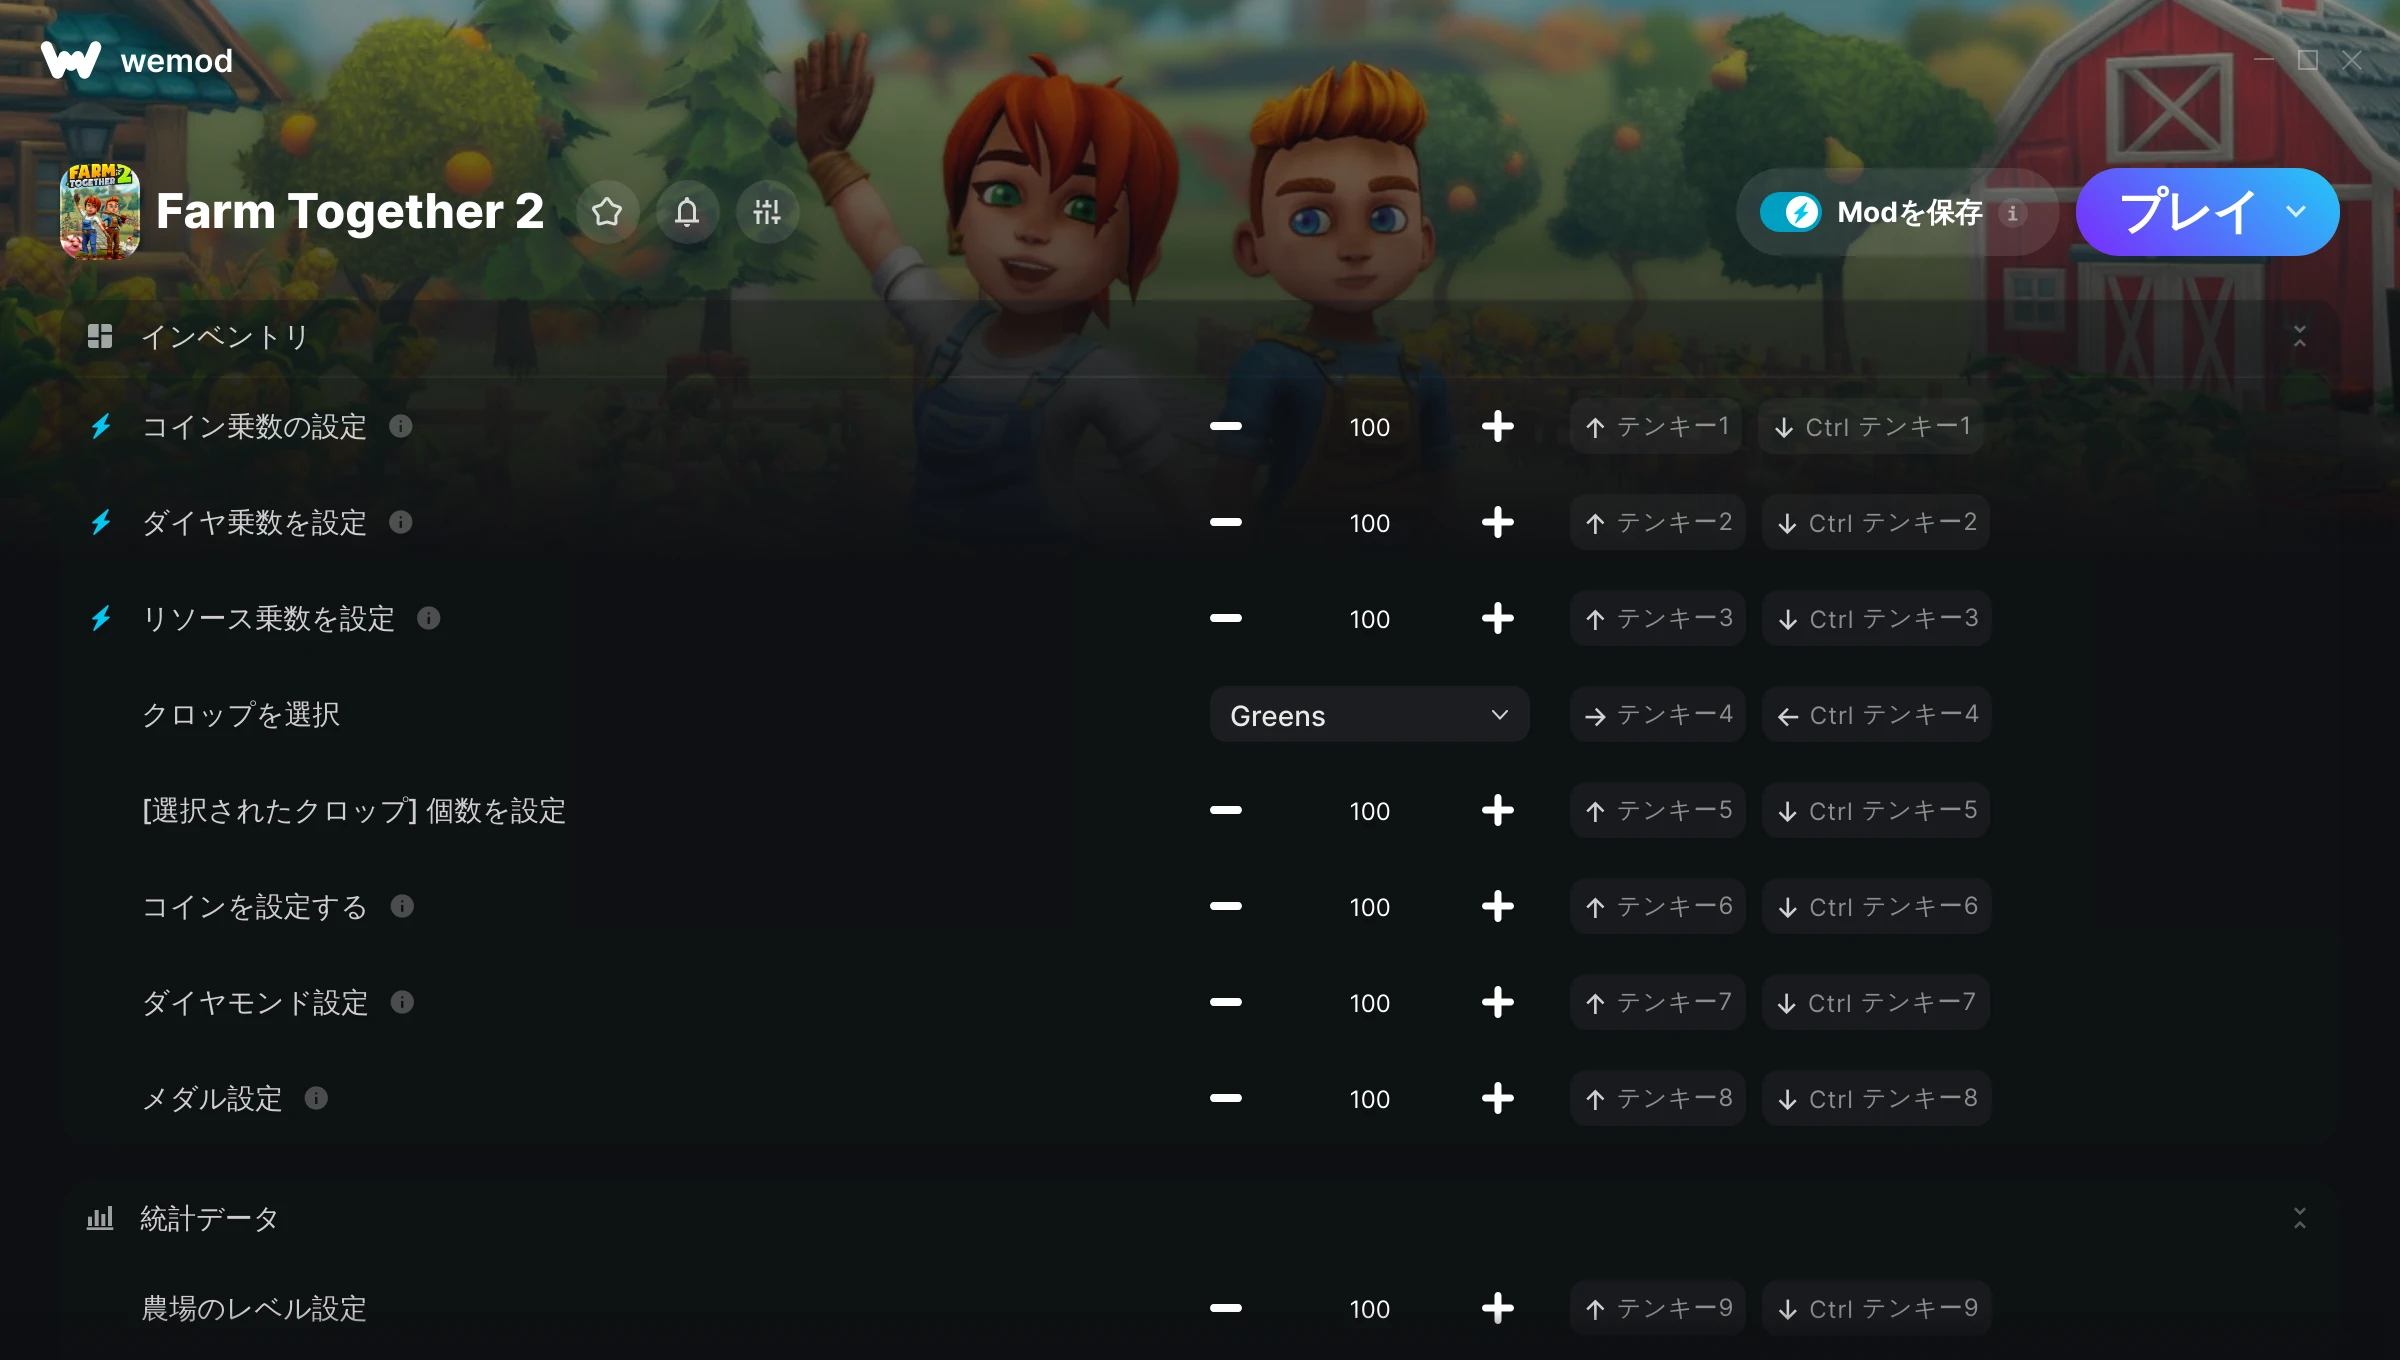Click info icon beside メダル設定
Viewport: 2400px width, 1360px height.
[316, 1099]
